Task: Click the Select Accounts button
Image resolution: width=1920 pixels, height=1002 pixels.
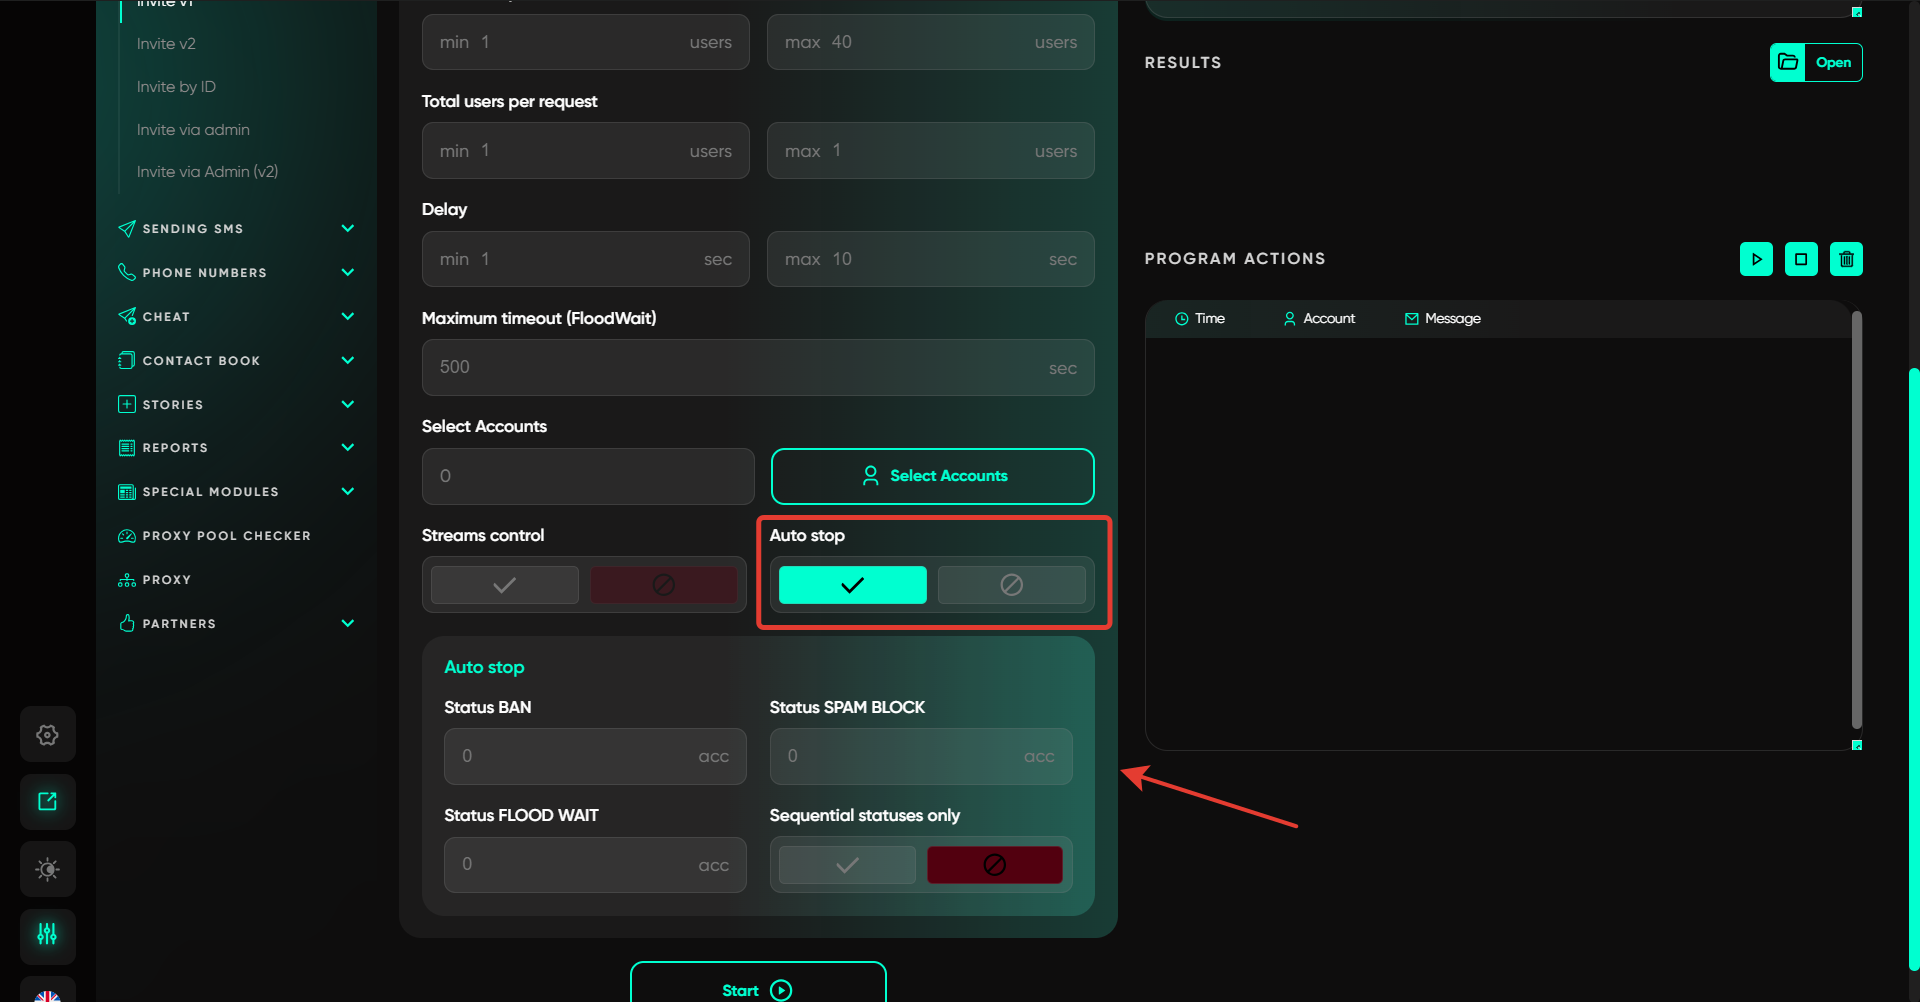Action: coord(932,476)
